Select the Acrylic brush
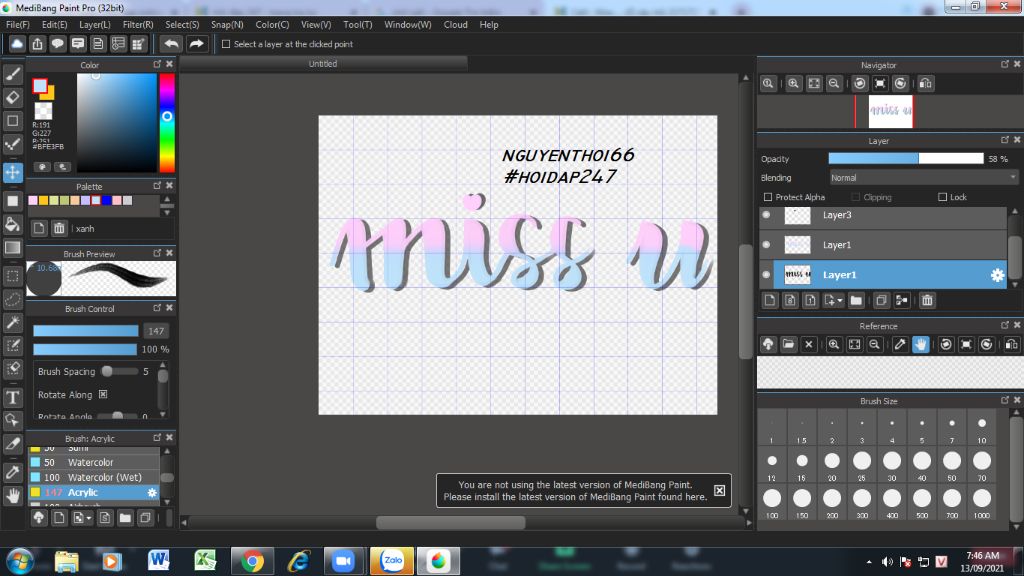The height and width of the screenshot is (576, 1024). tap(94, 492)
